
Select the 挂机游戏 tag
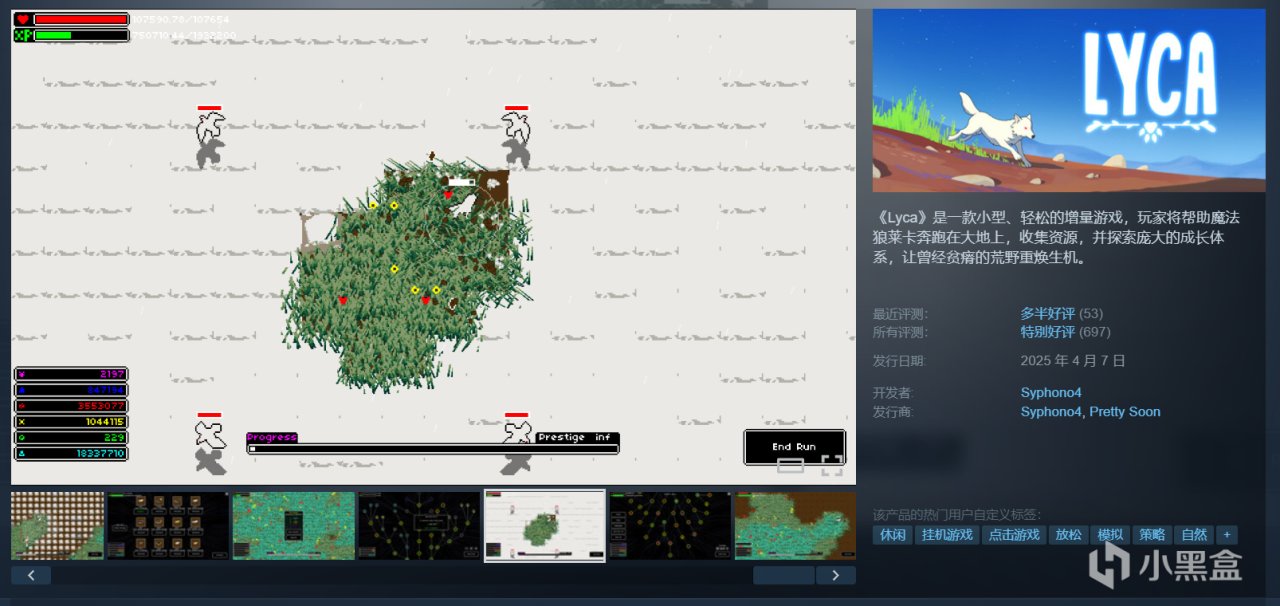(946, 535)
